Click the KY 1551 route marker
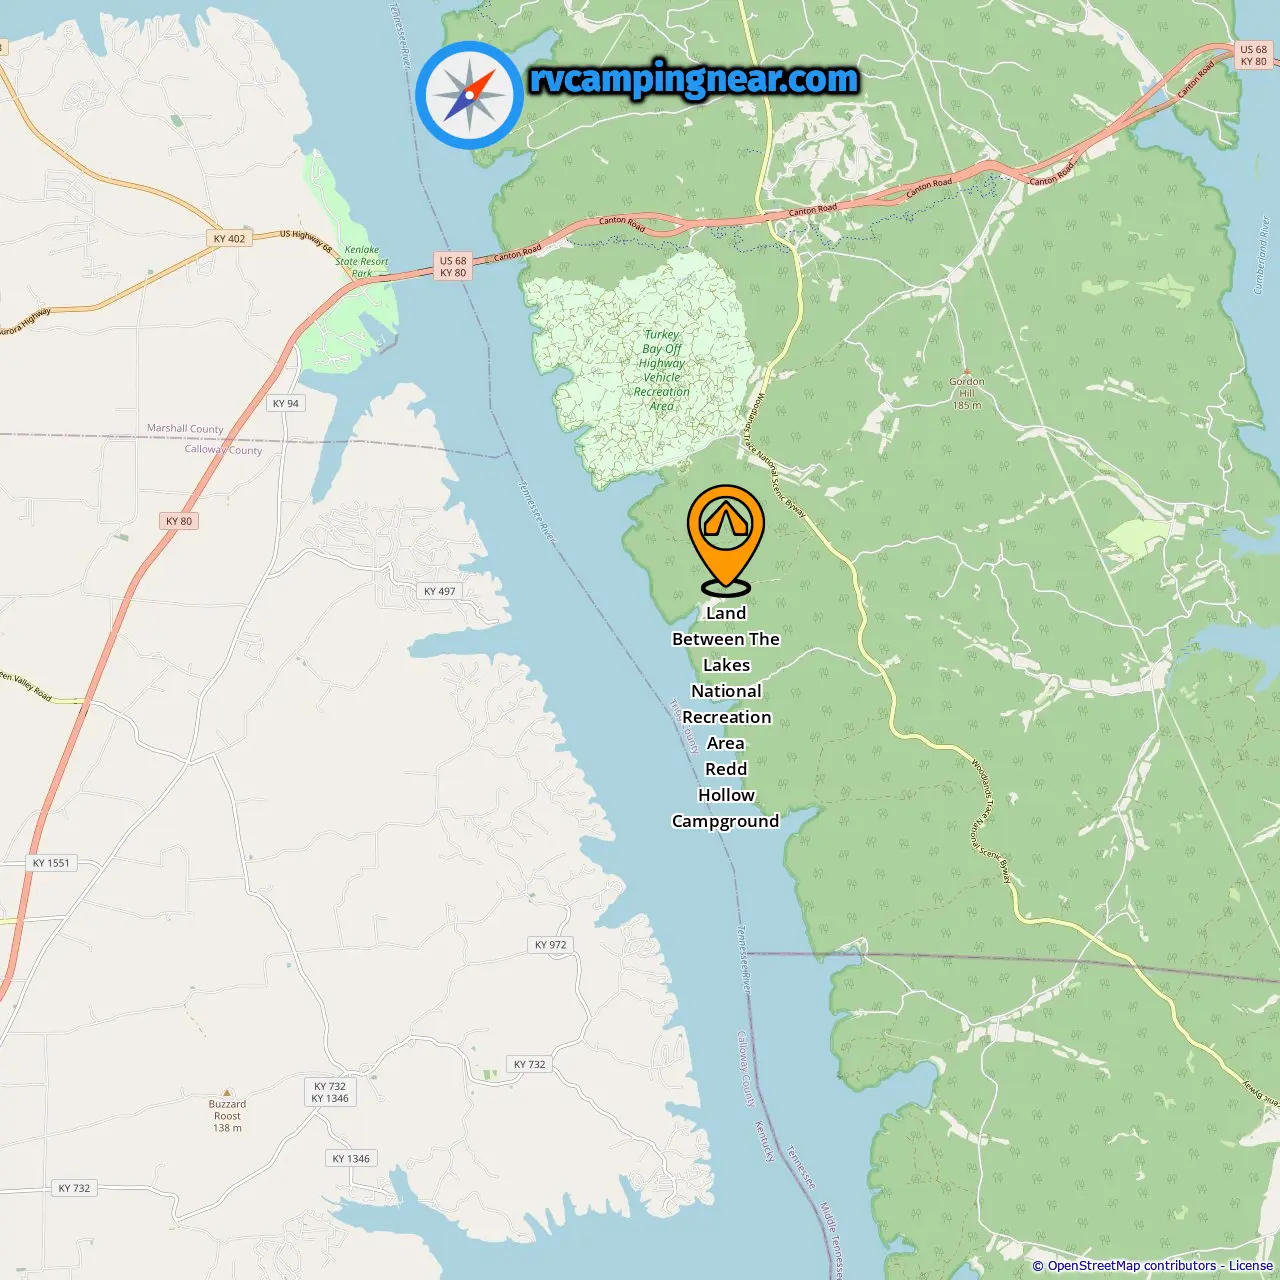The height and width of the screenshot is (1280, 1280). pyautogui.click(x=51, y=863)
